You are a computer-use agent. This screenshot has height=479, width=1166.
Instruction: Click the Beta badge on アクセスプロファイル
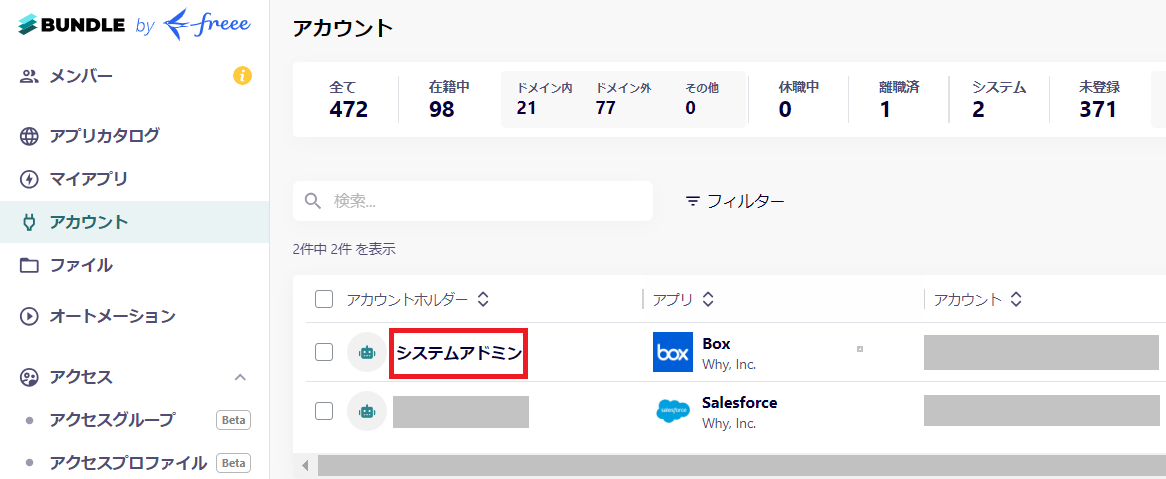(x=233, y=463)
